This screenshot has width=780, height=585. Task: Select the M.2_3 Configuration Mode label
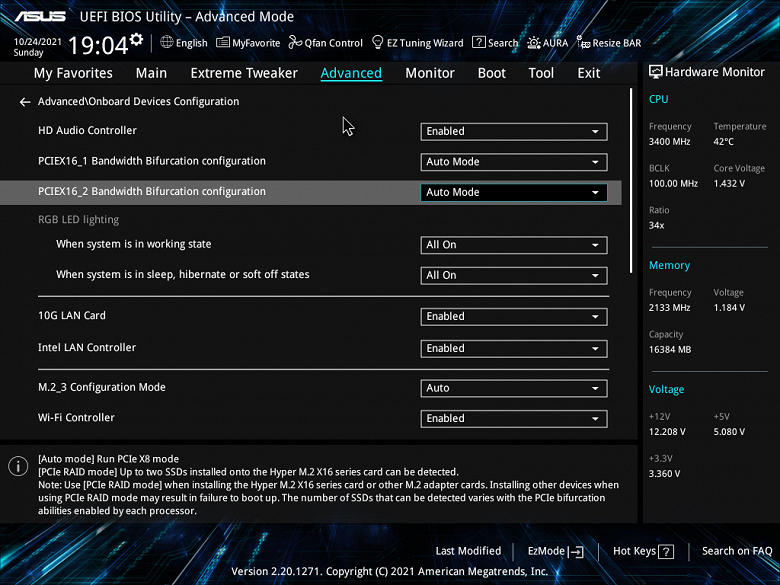[x=101, y=388]
